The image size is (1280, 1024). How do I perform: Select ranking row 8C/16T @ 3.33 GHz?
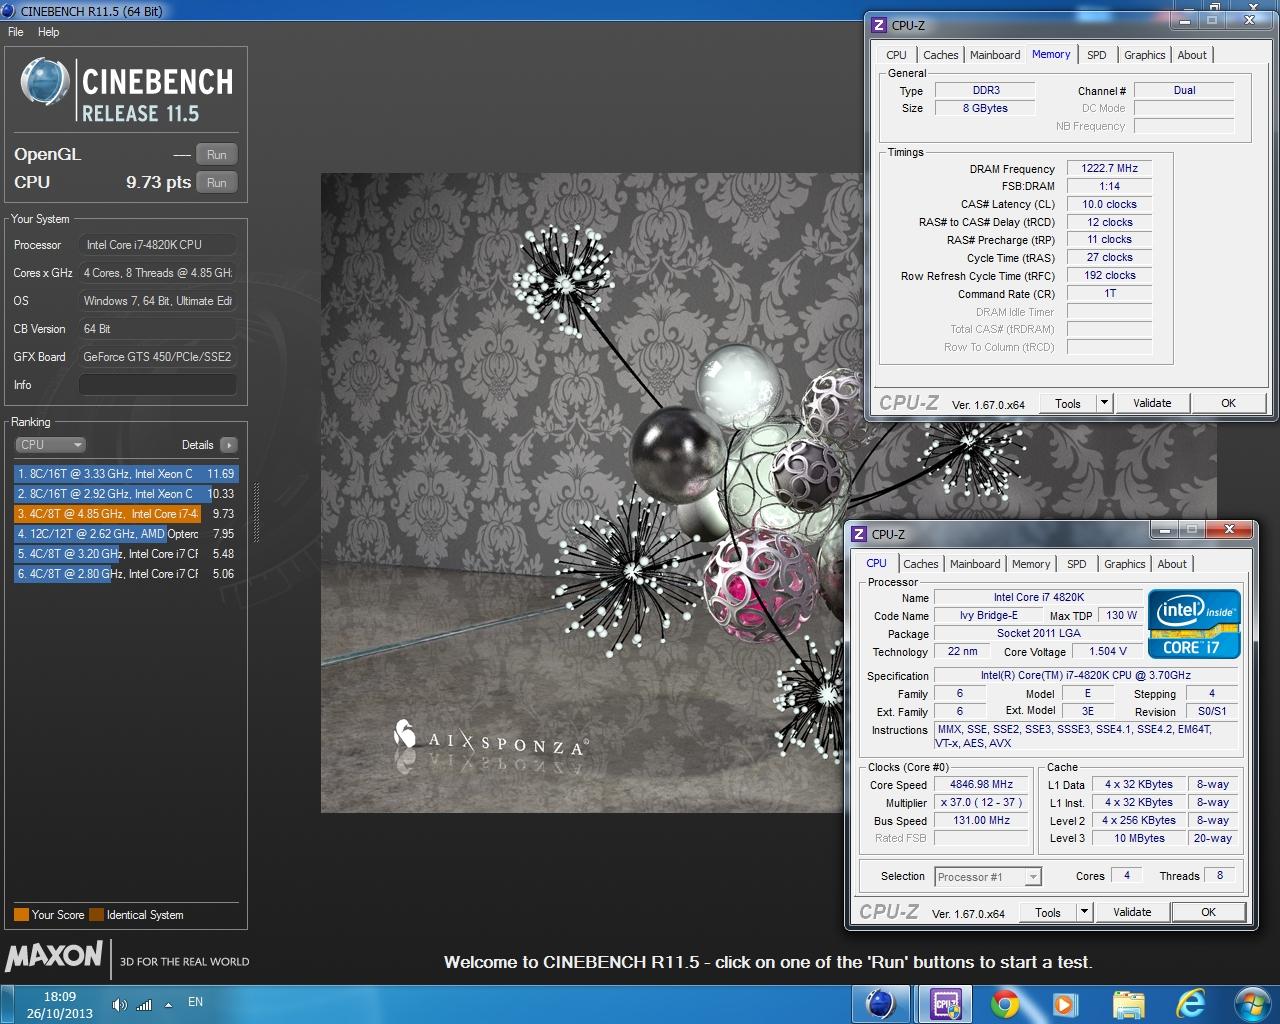pos(126,474)
